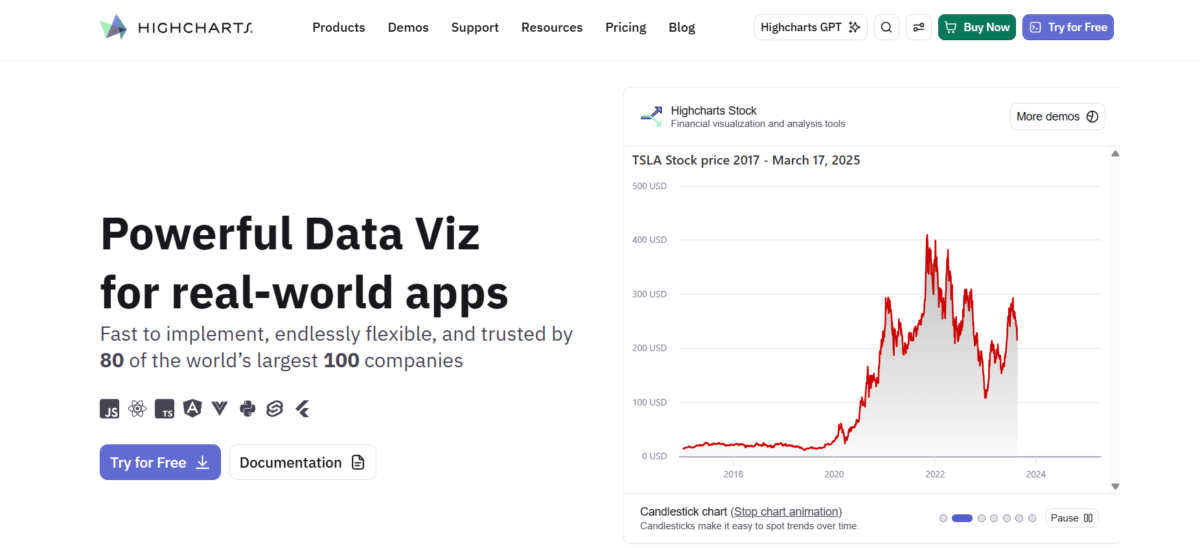Select the last carousel dot indicator
This screenshot has width=1200, height=548.
pos(1032,518)
